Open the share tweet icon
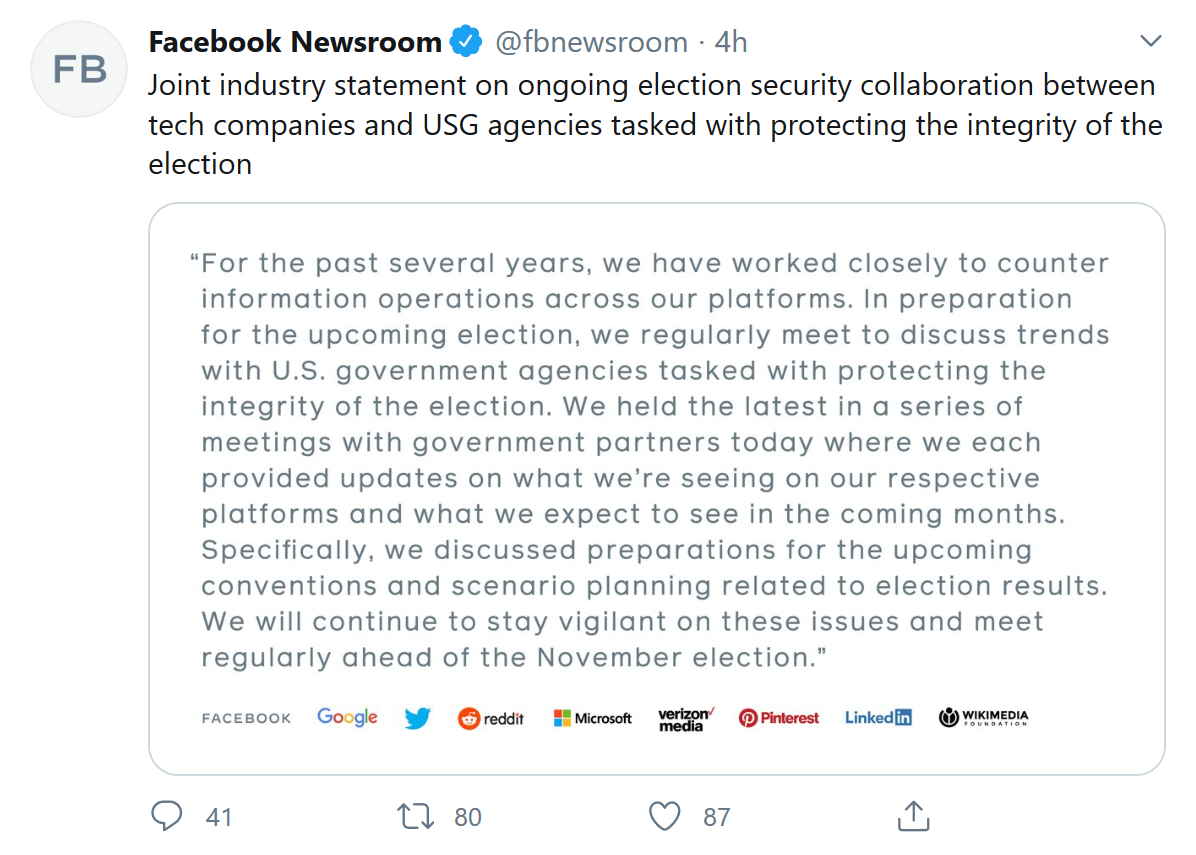Screen dimensions: 1196x855 (913, 817)
